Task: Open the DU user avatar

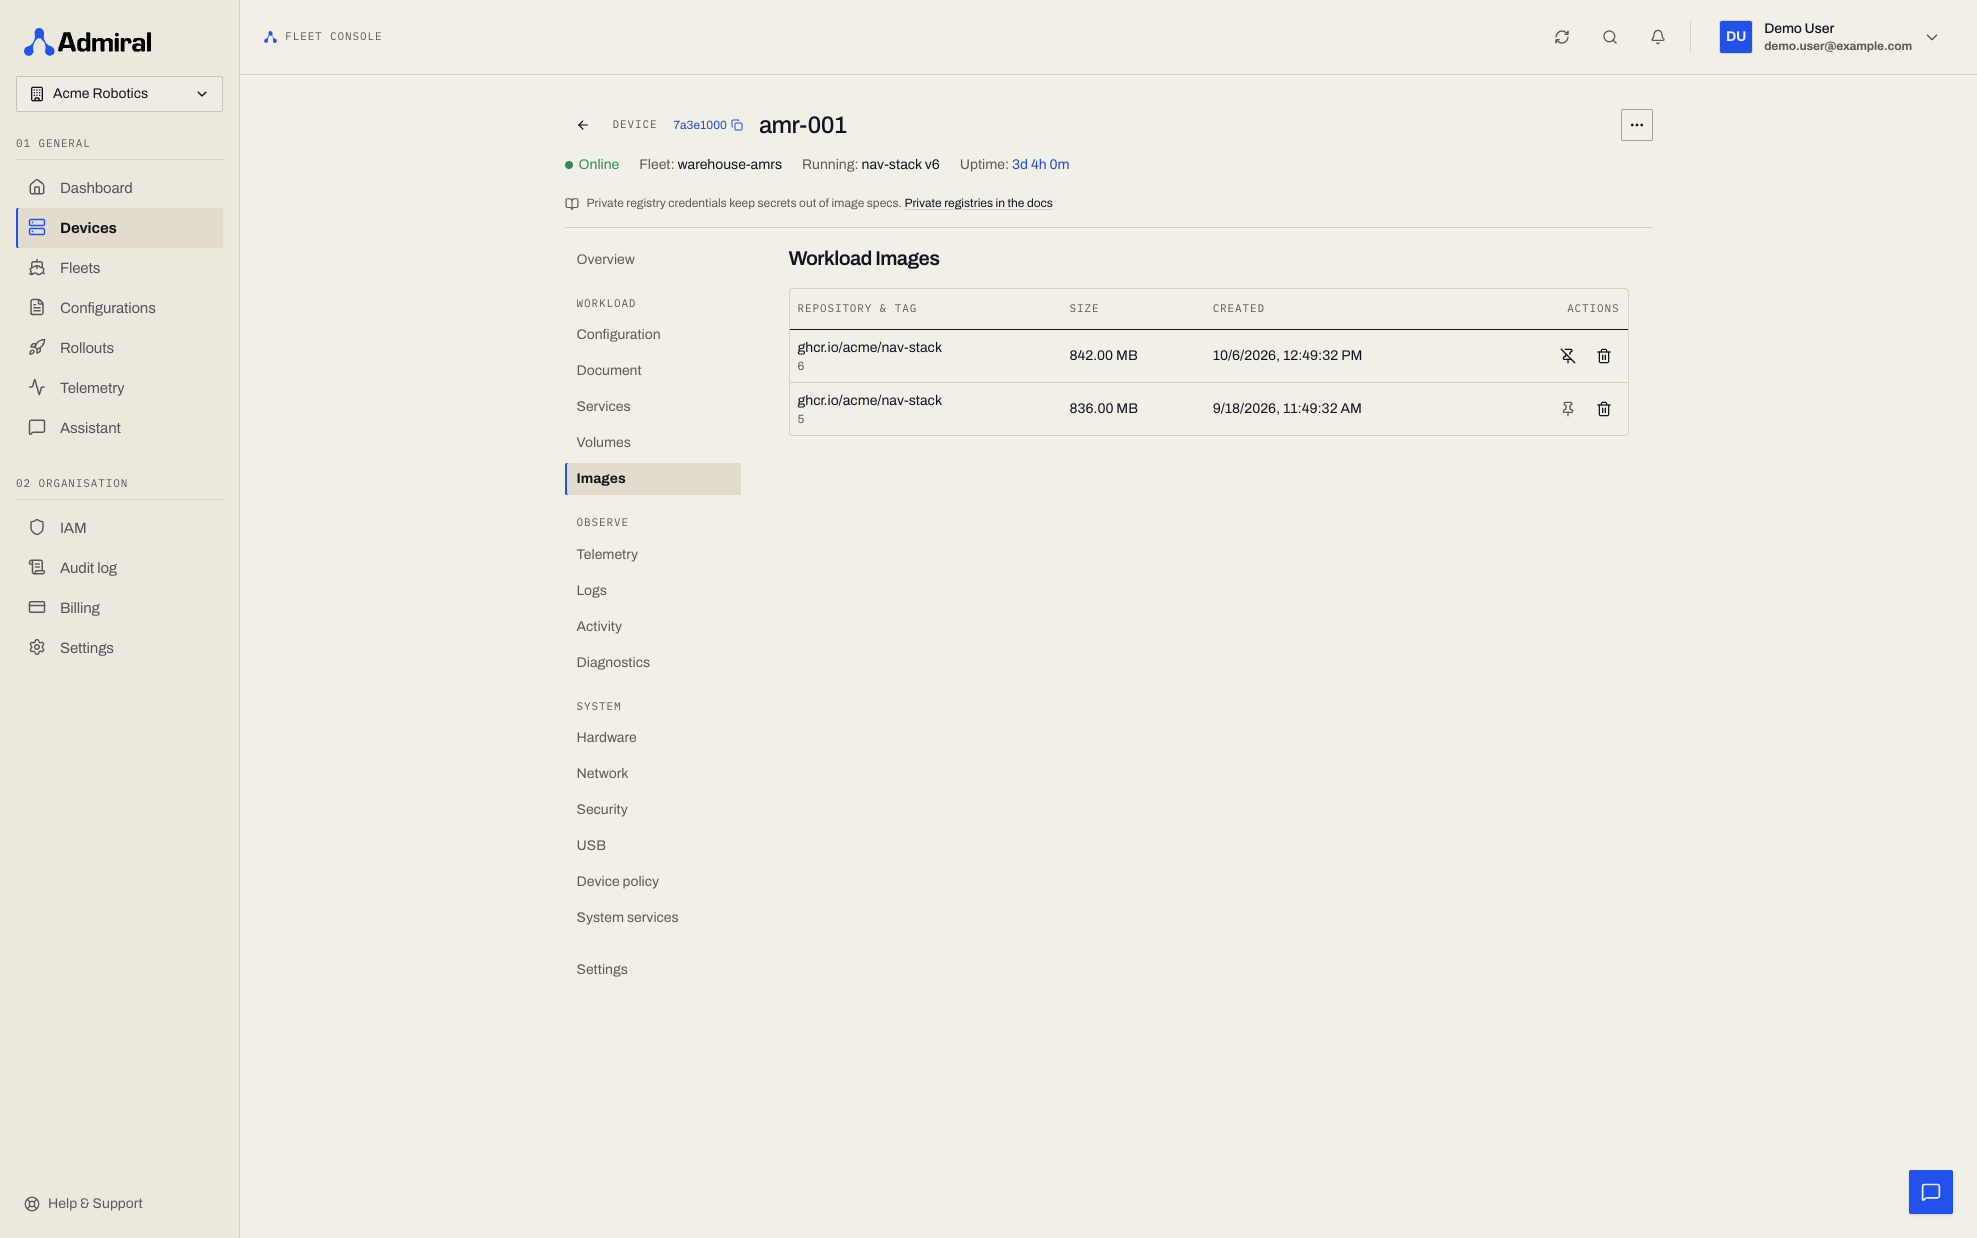Action: point(1735,37)
